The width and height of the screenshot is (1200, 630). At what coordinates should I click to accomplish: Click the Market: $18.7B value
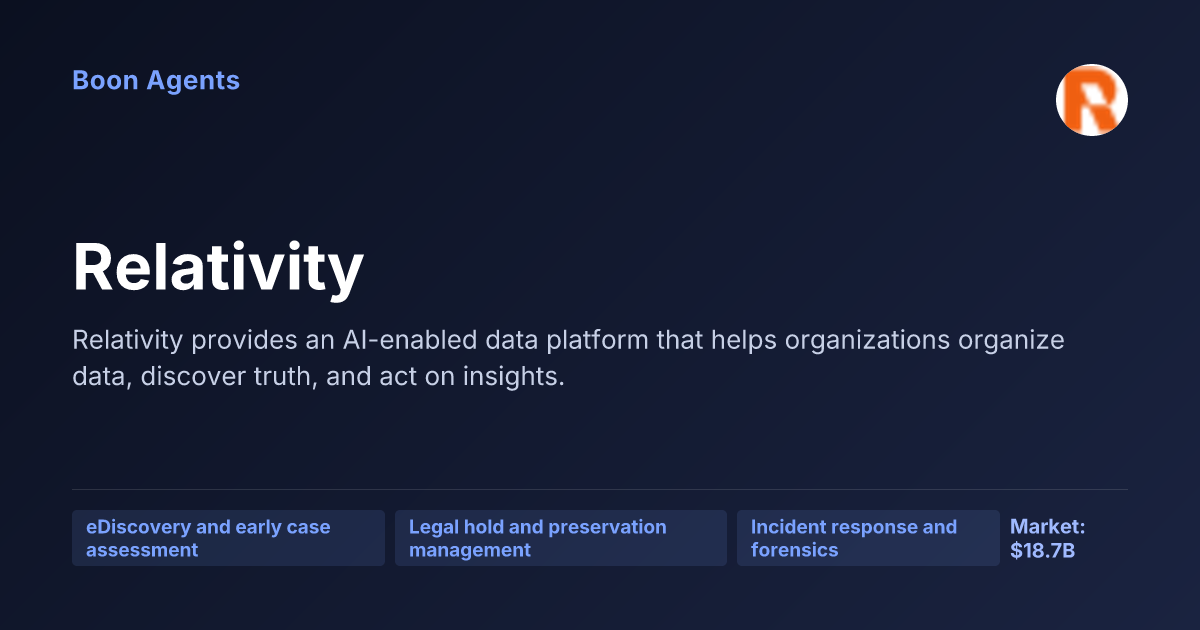click(1047, 538)
